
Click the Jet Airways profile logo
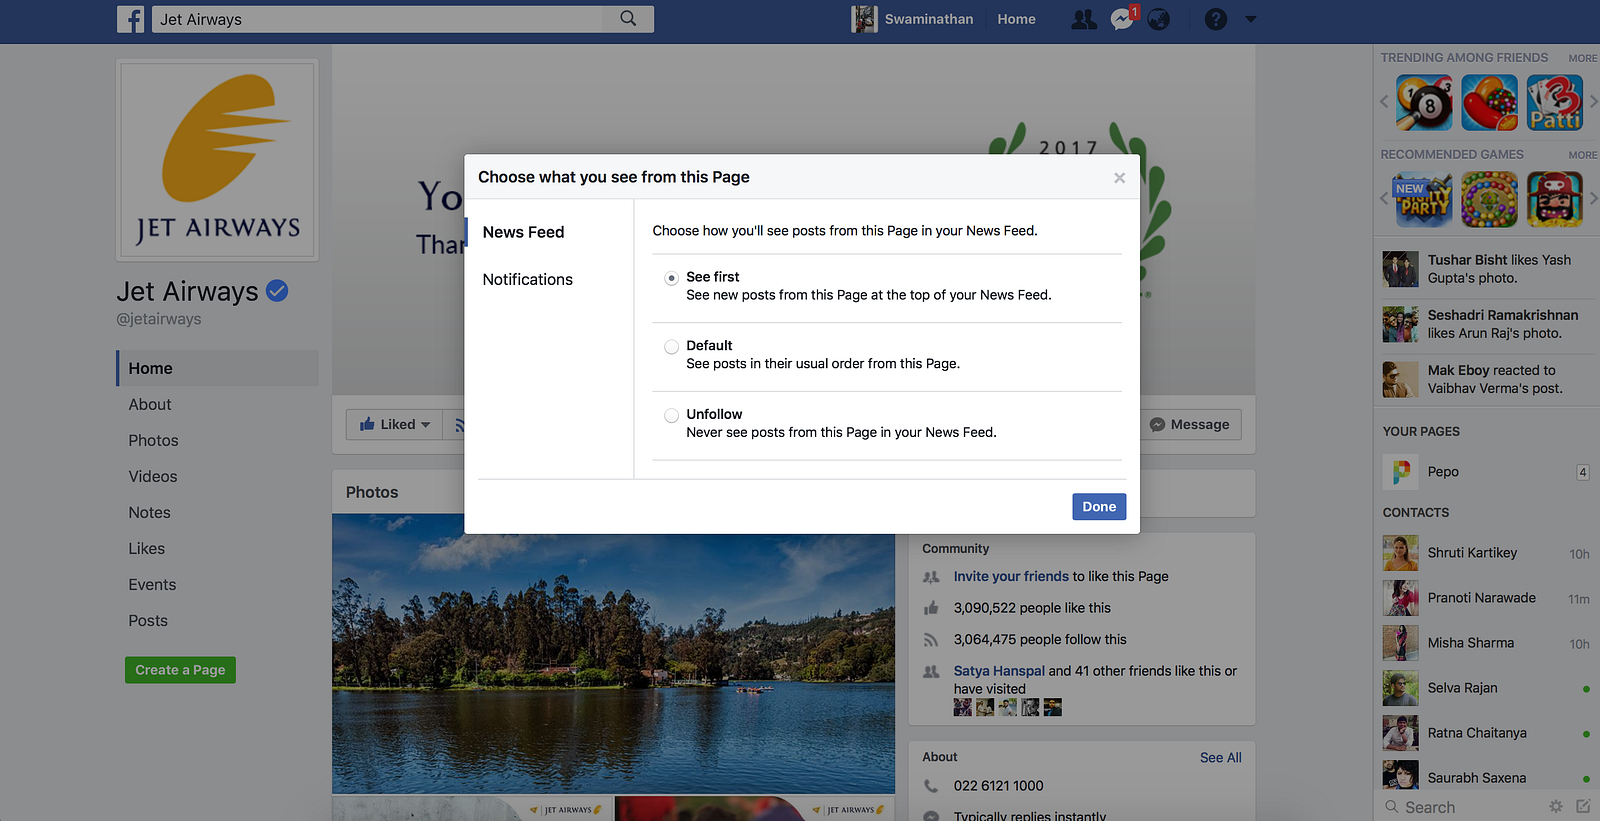[x=217, y=160]
